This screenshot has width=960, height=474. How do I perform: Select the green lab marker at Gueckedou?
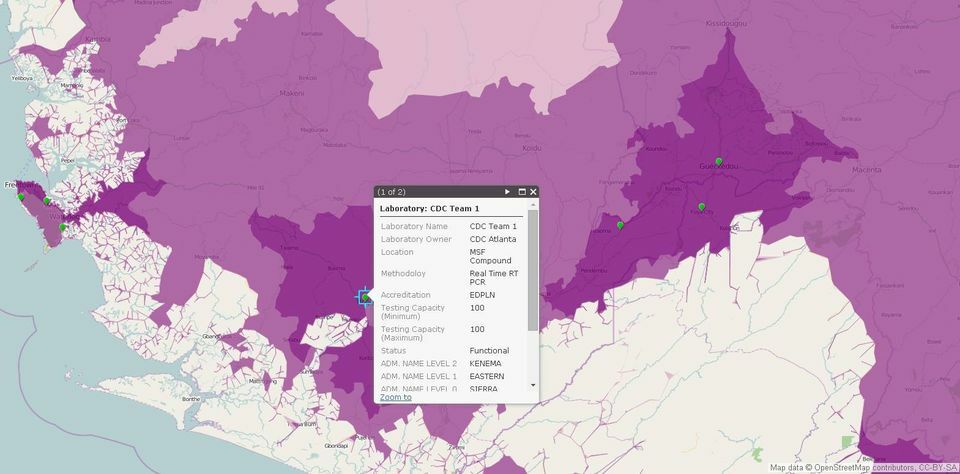719,161
